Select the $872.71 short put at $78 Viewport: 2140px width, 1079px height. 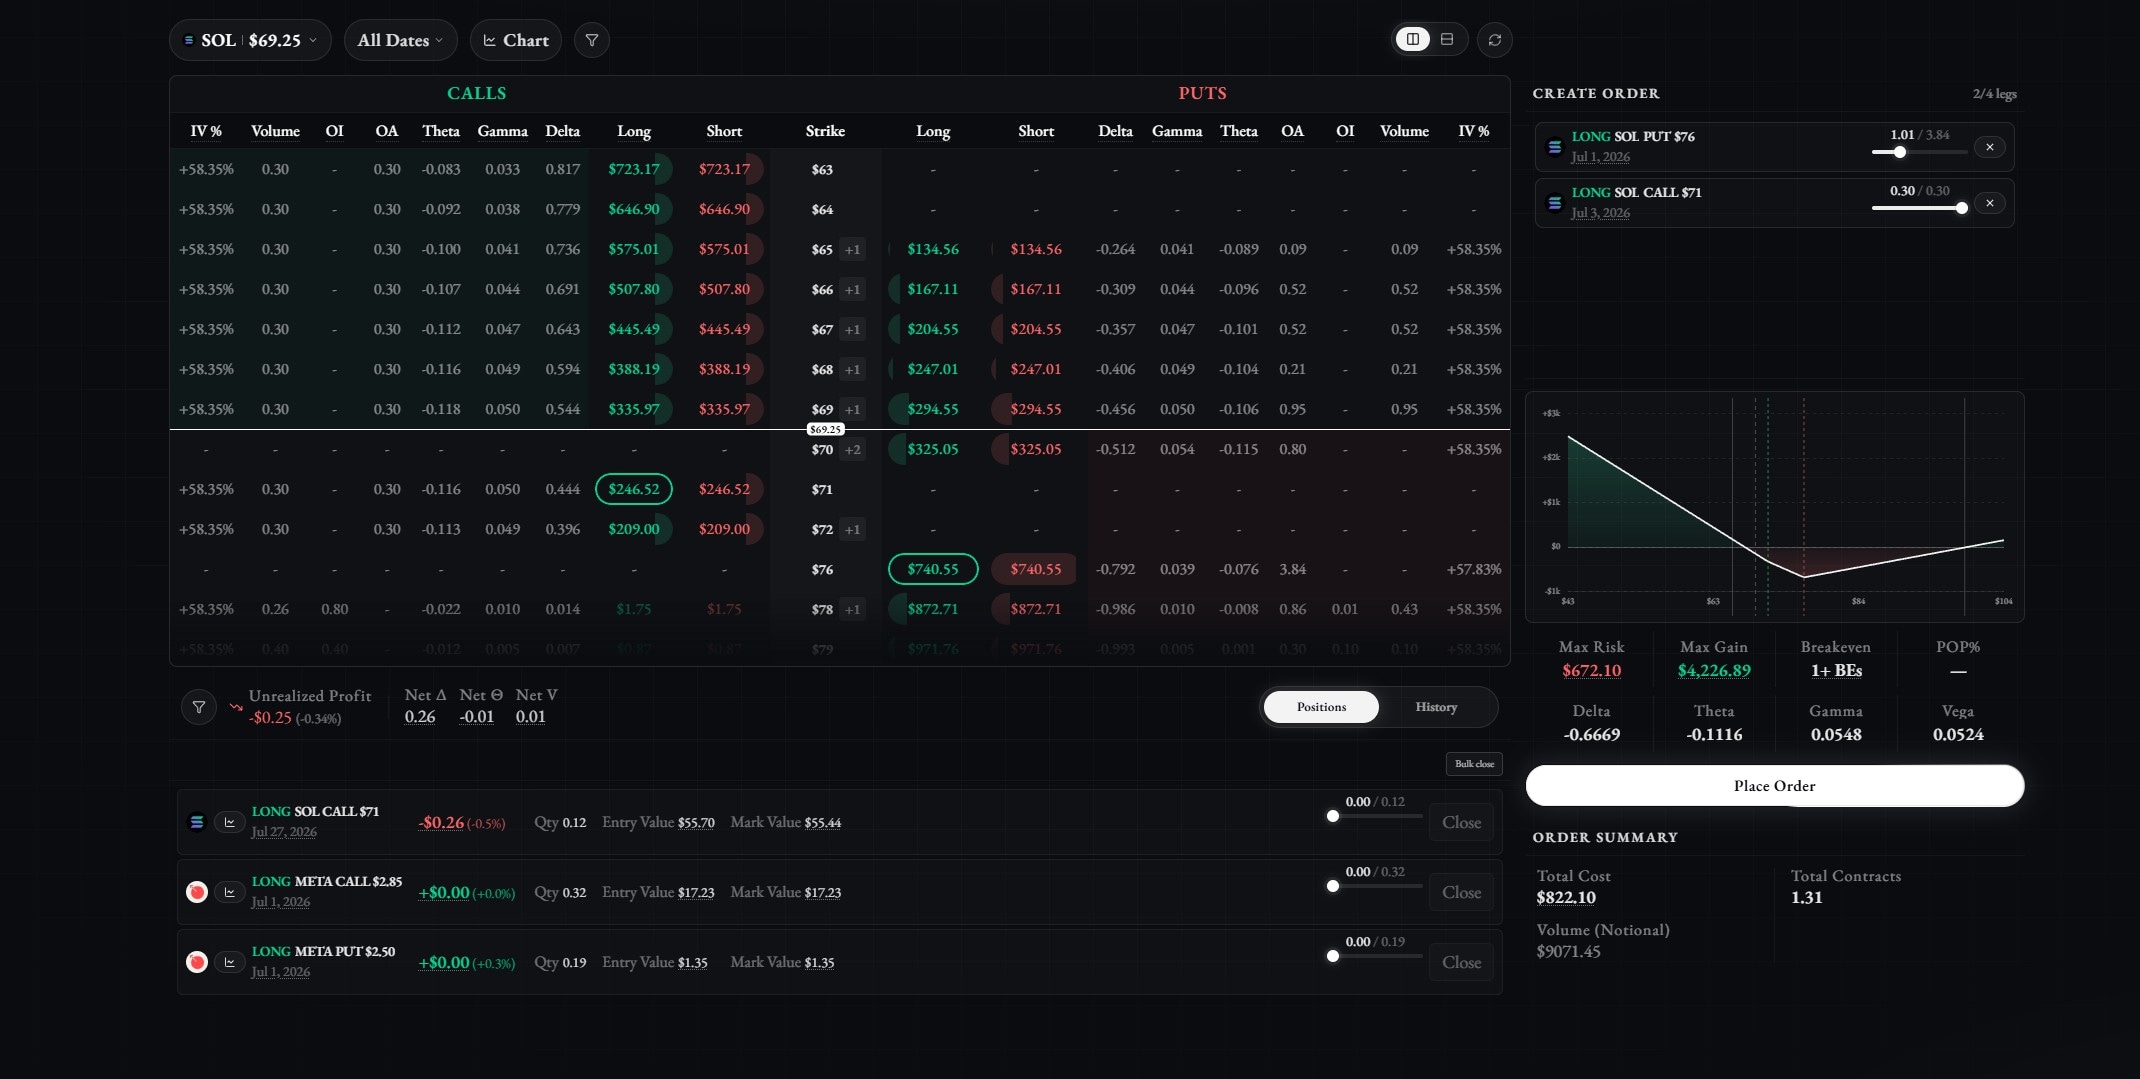click(1035, 609)
